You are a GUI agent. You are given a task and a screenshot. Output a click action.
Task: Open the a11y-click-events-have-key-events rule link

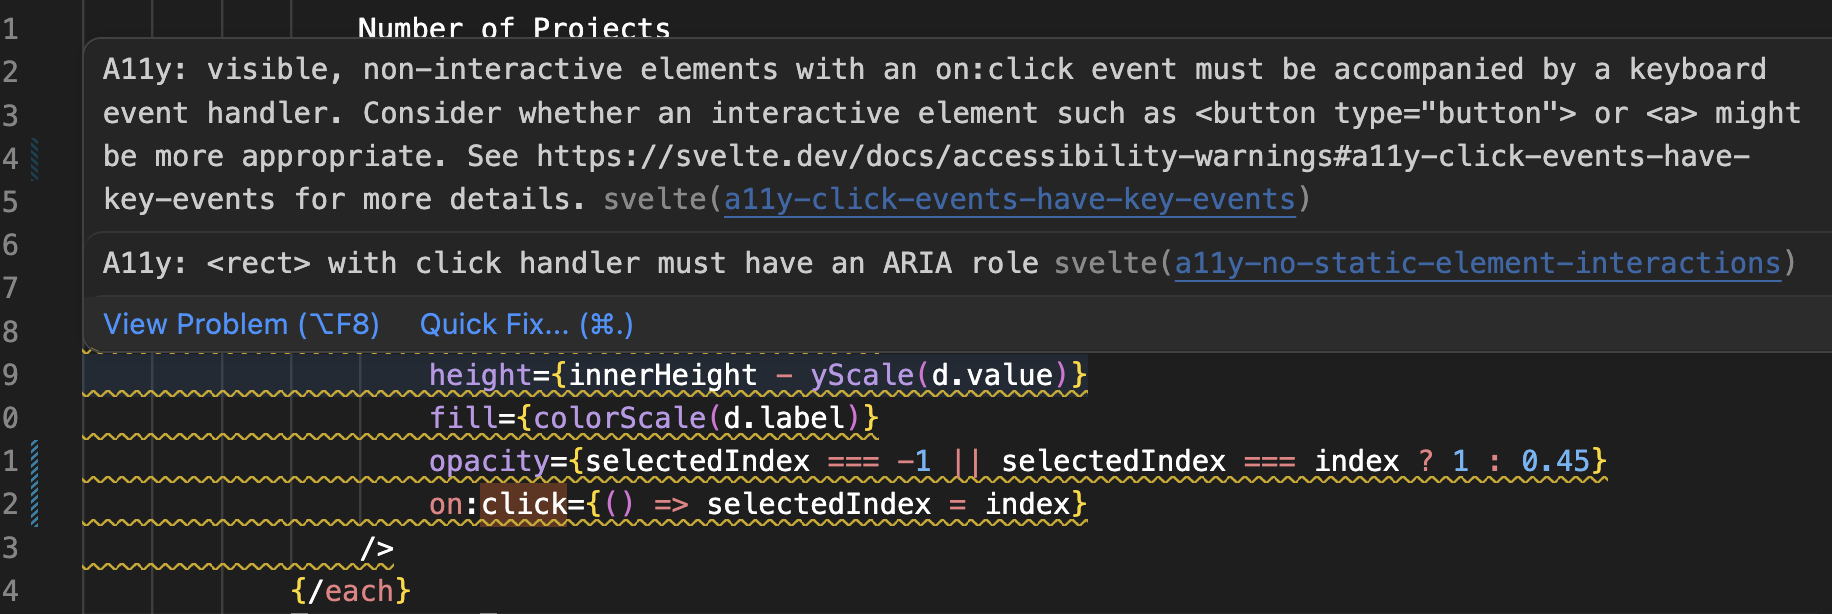pos(1009,200)
